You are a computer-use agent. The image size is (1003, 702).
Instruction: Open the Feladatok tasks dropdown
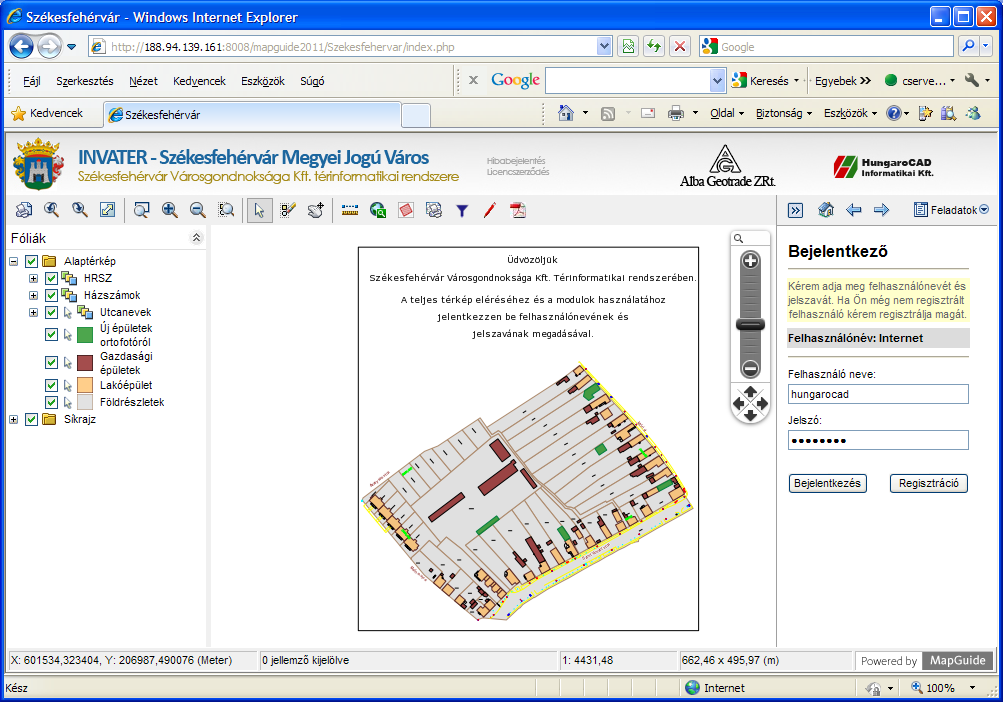tap(951, 210)
